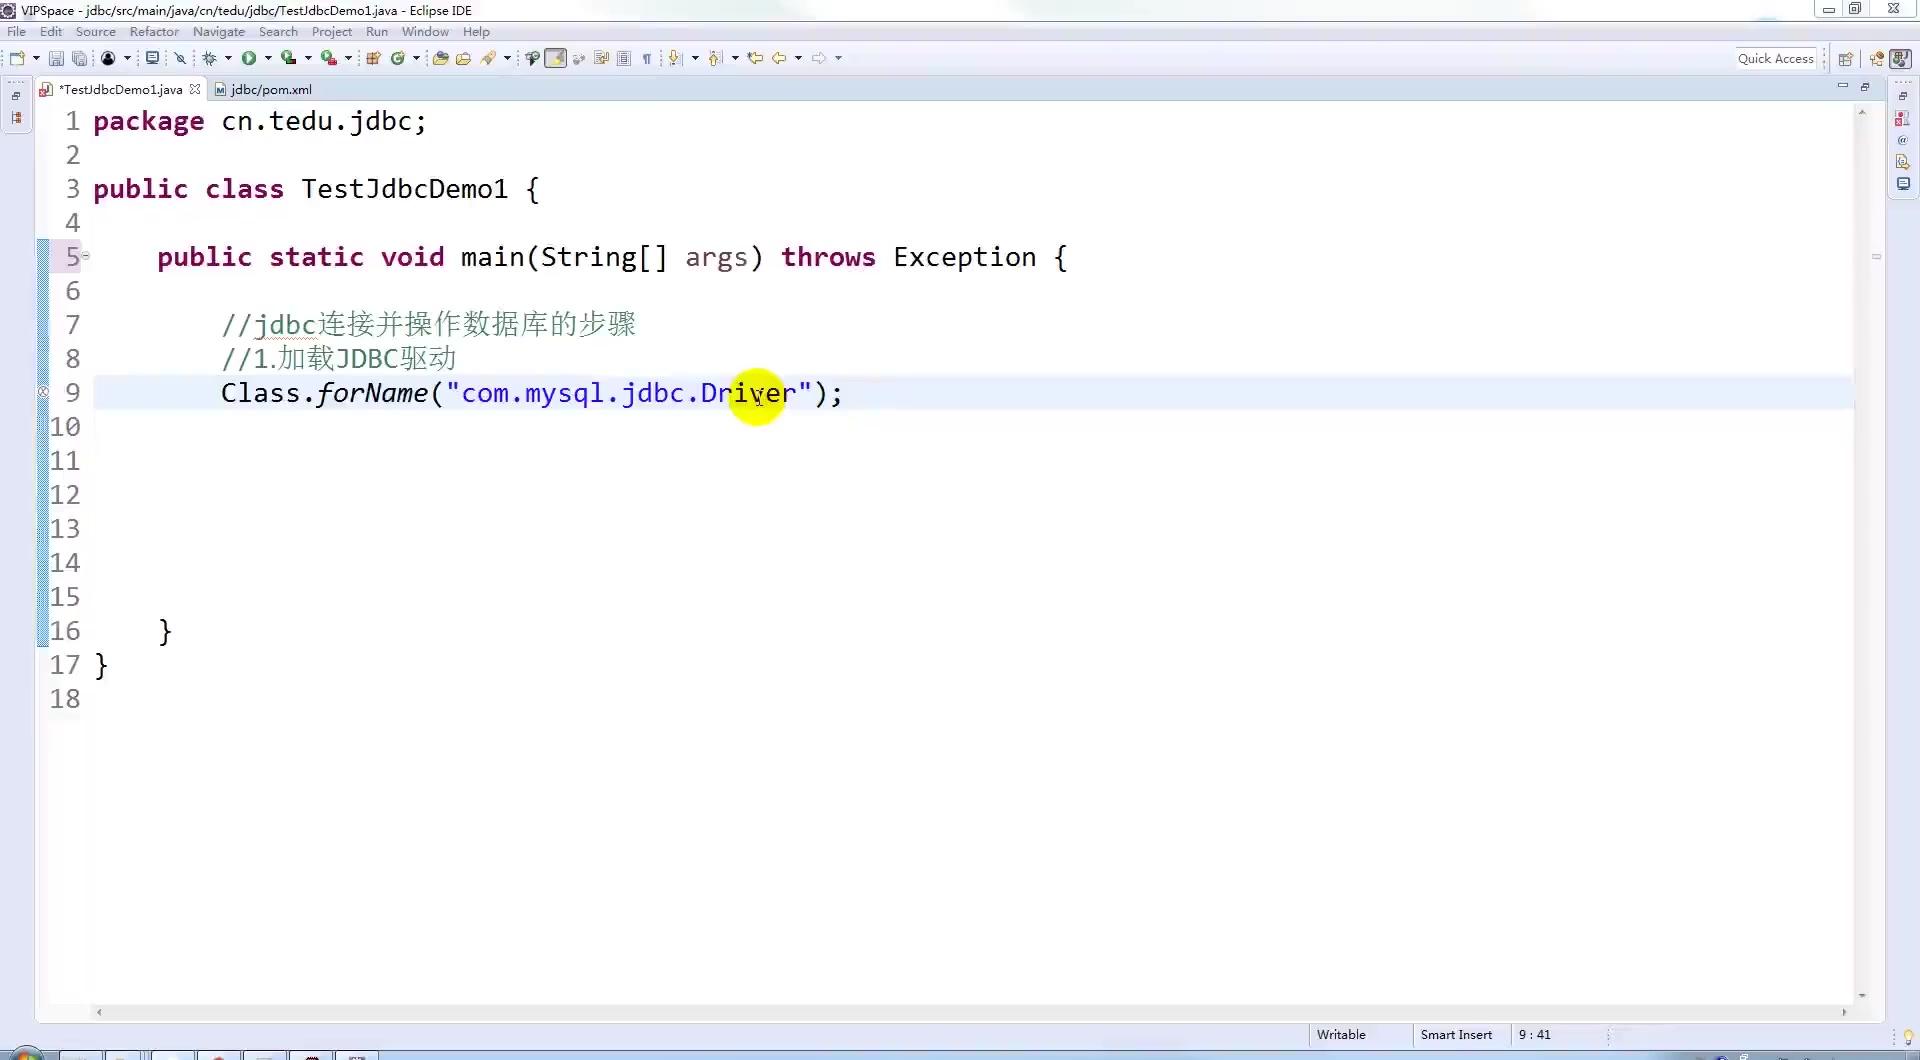Click the New file toolbar icon

[17, 58]
